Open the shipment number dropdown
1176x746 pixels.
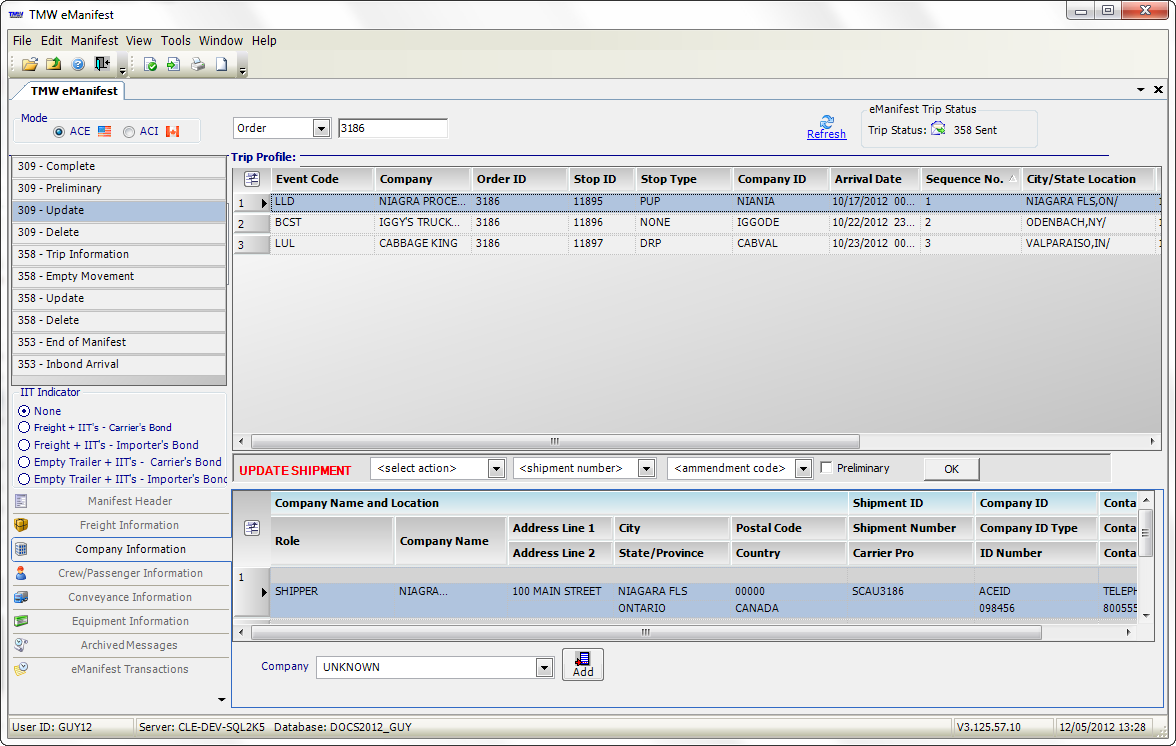(x=646, y=469)
